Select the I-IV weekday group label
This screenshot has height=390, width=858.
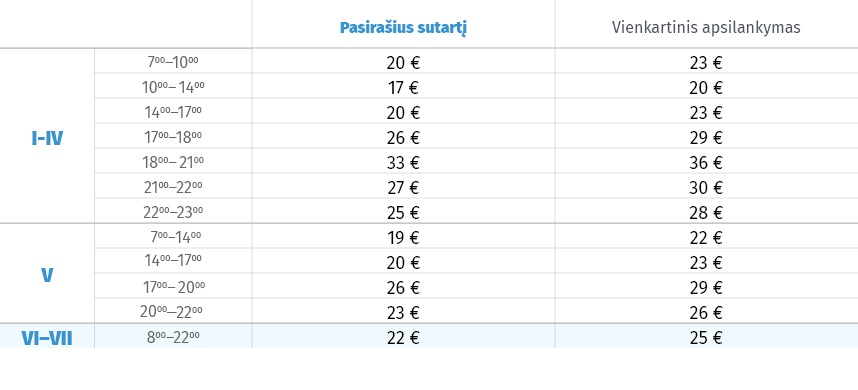click(48, 138)
